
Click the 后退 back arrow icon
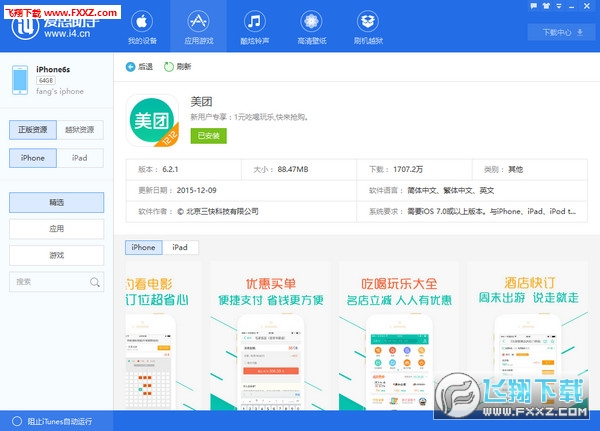[x=131, y=66]
